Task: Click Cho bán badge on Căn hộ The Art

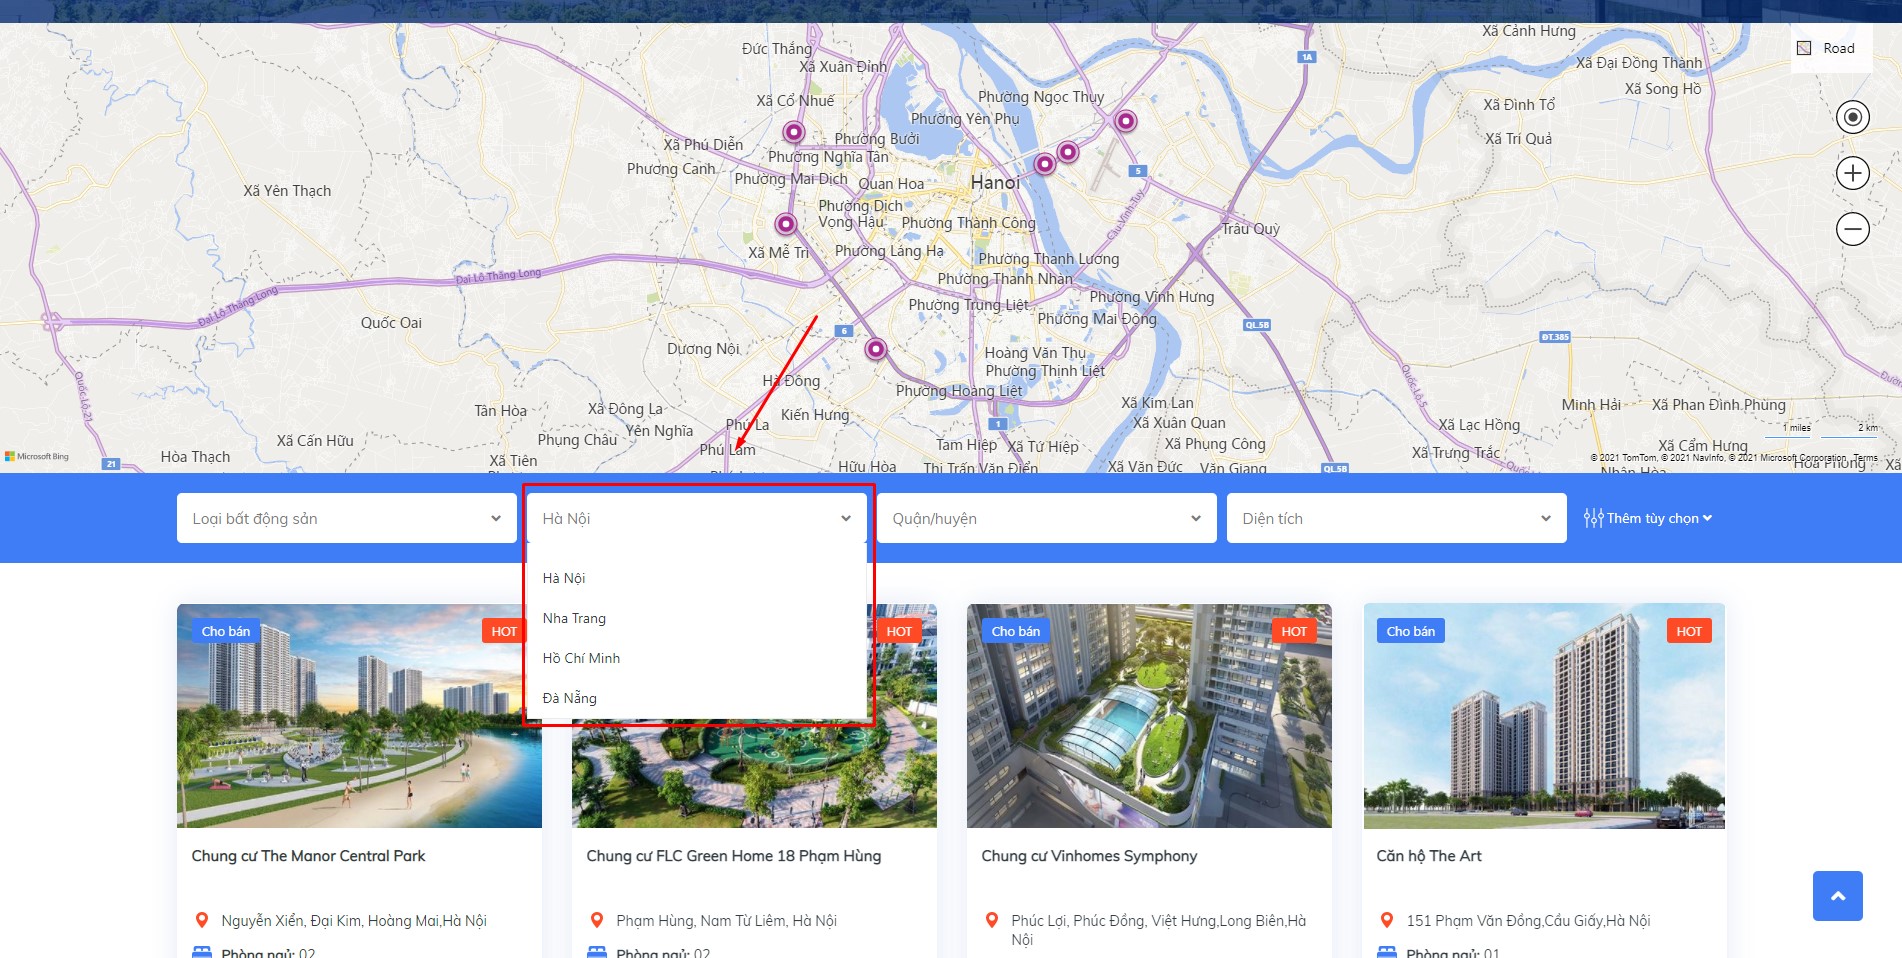Action: (x=1411, y=631)
